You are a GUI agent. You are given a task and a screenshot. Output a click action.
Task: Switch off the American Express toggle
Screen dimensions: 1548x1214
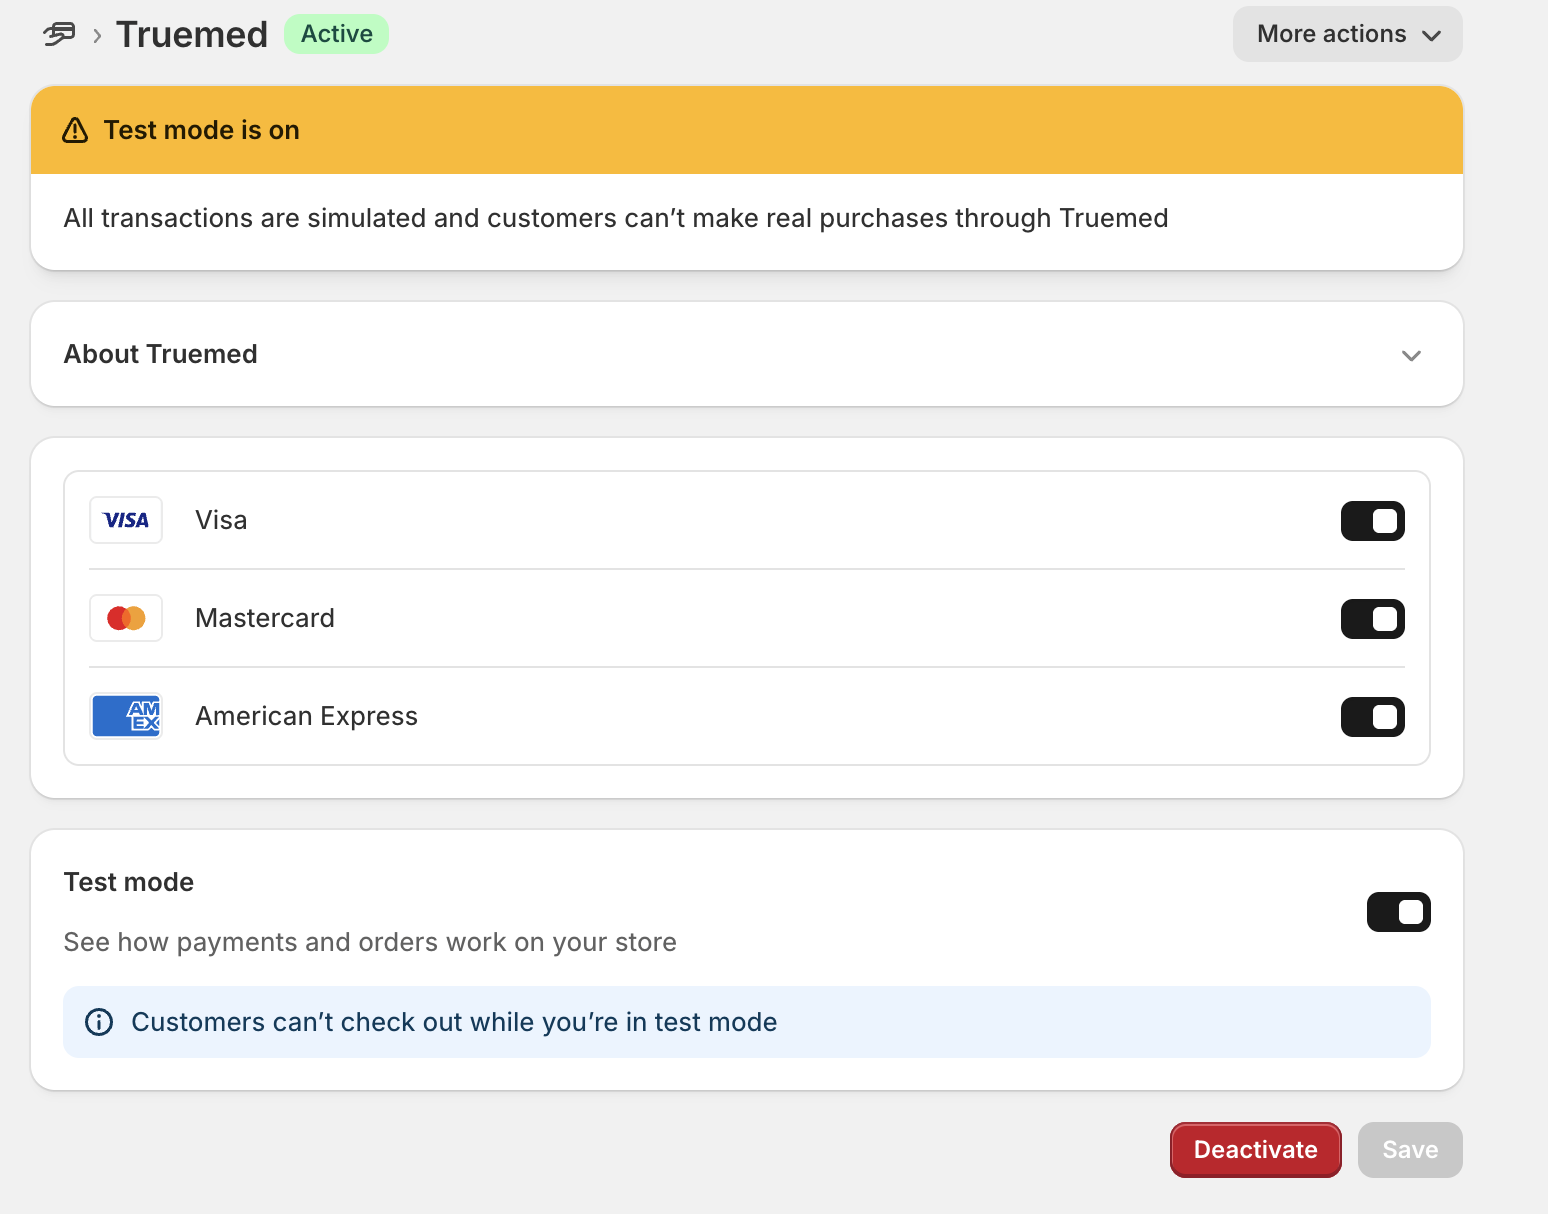point(1373,716)
